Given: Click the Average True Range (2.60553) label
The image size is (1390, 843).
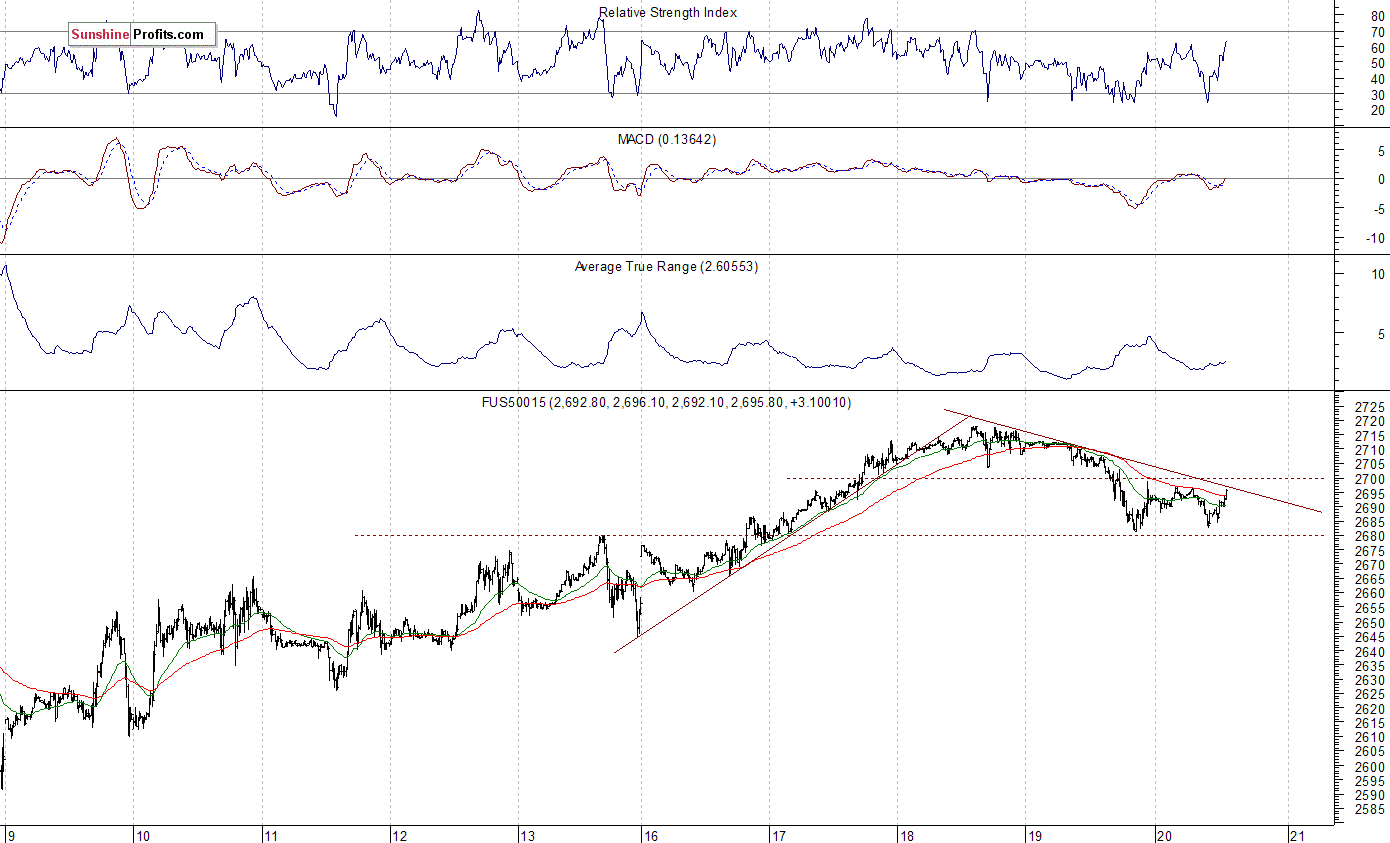Looking at the screenshot, I should (x=666, y=267).
